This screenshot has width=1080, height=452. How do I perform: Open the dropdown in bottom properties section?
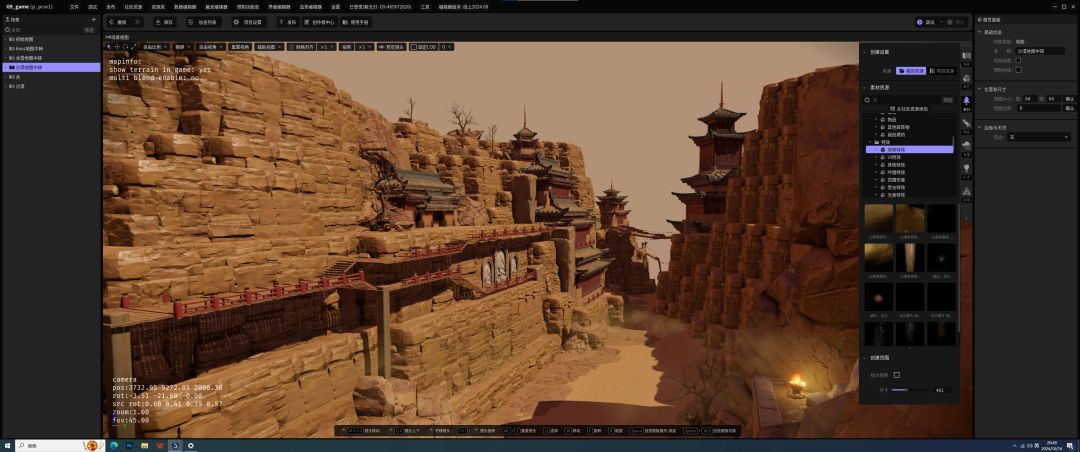(1038, 136)
